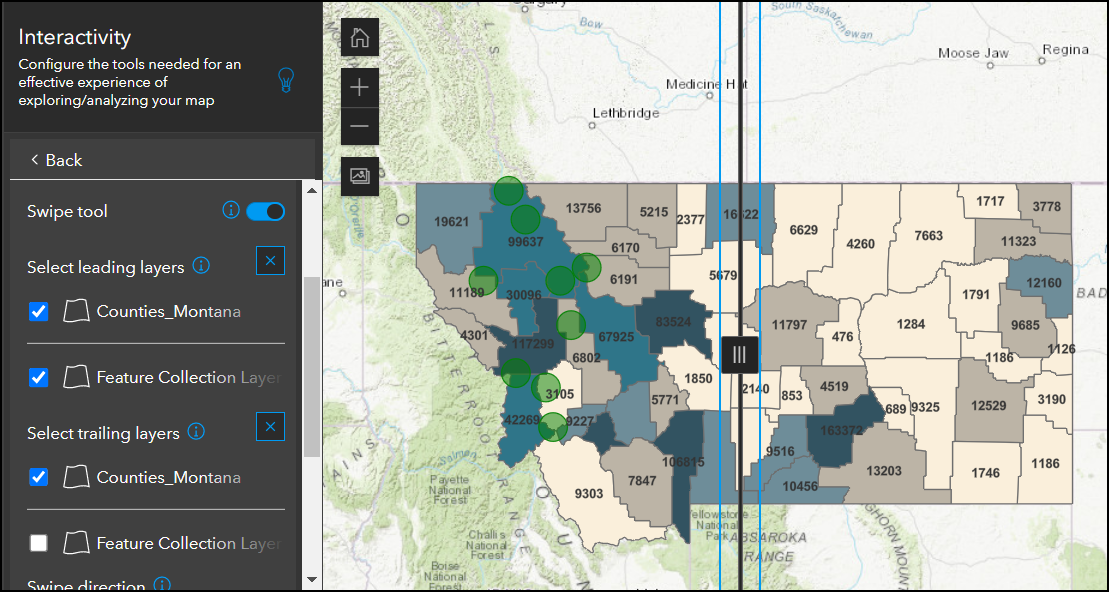Uncheck Counties_Montana under leading layers
Viewport: 1109px width, 592px height.
[39, 312]
